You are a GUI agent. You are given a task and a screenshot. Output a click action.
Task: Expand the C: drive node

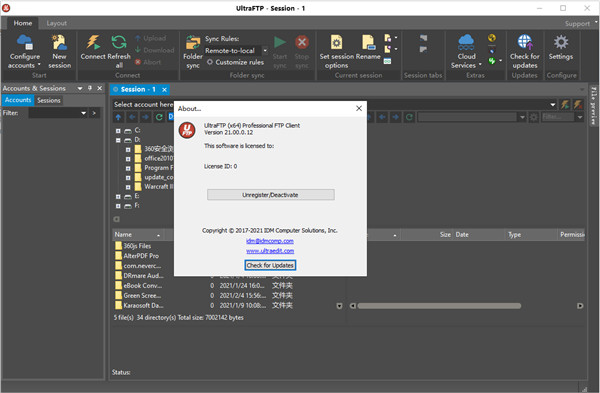(x=118, y=131)
